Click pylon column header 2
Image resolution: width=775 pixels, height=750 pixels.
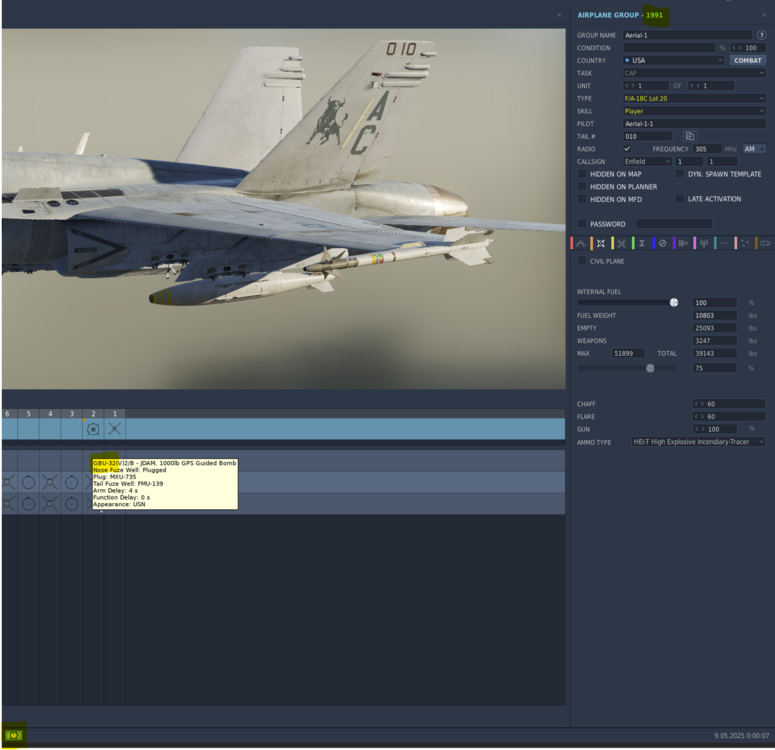click(x=93, y=414)
